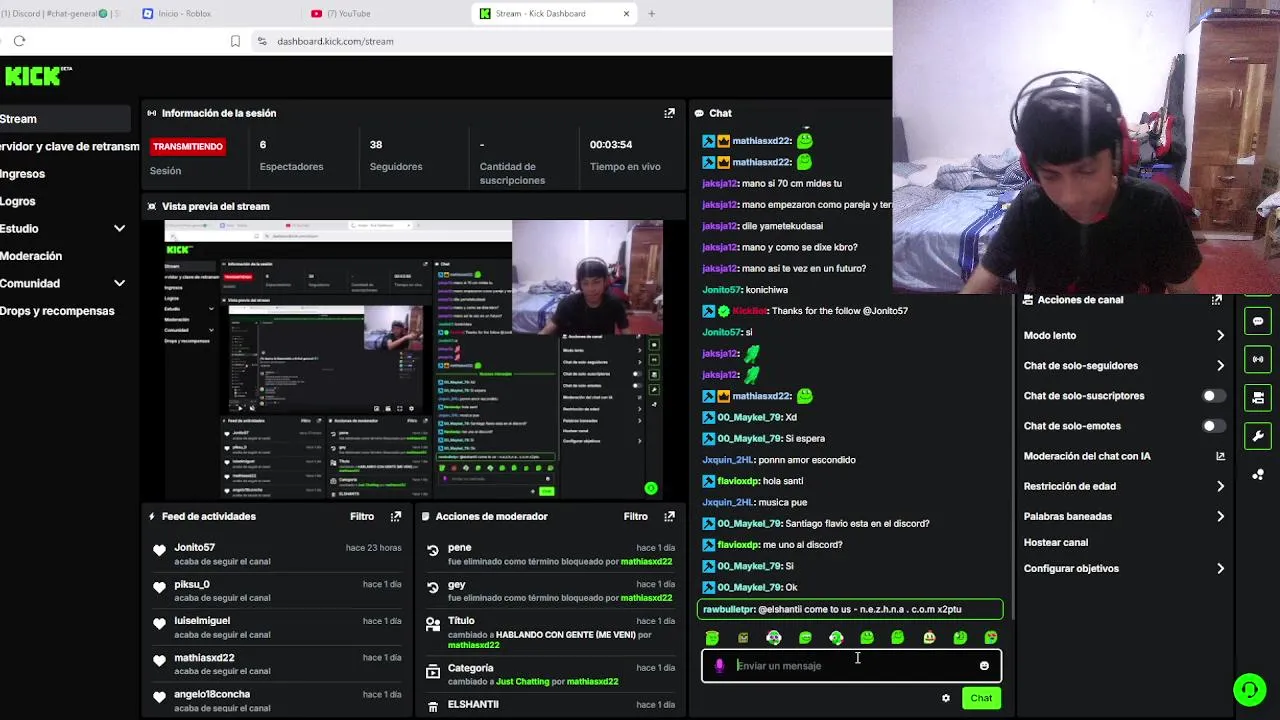Click the purple microphone icon in message box

pos(719,666)
